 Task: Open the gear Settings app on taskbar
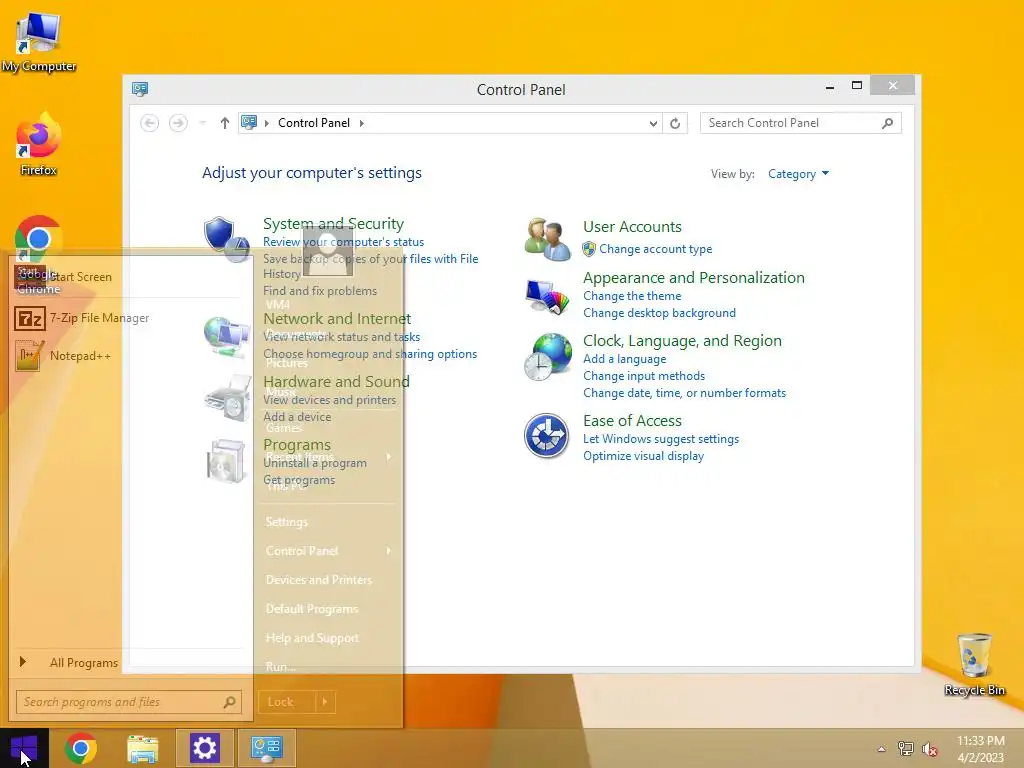pos(204,748)
